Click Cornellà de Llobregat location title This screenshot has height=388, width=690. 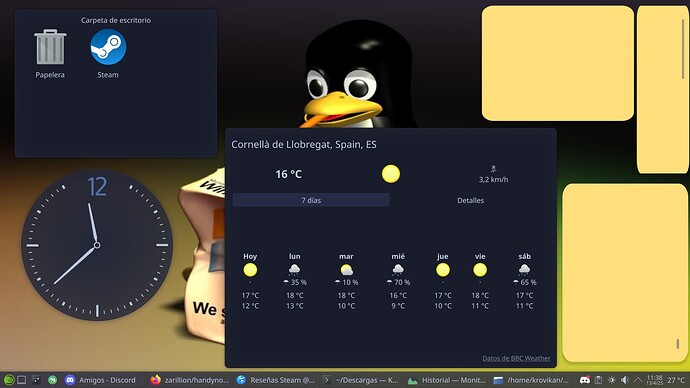point(304,144)
